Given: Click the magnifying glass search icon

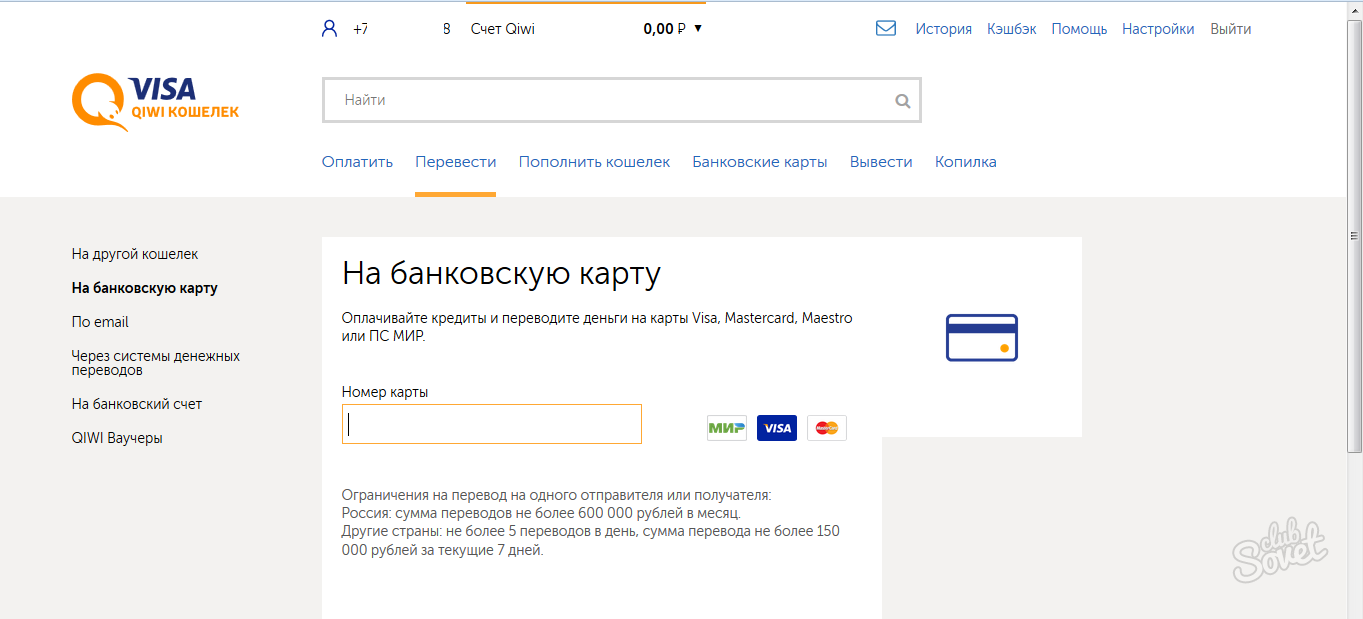Looking at the screenshot, I should point(903,101).
